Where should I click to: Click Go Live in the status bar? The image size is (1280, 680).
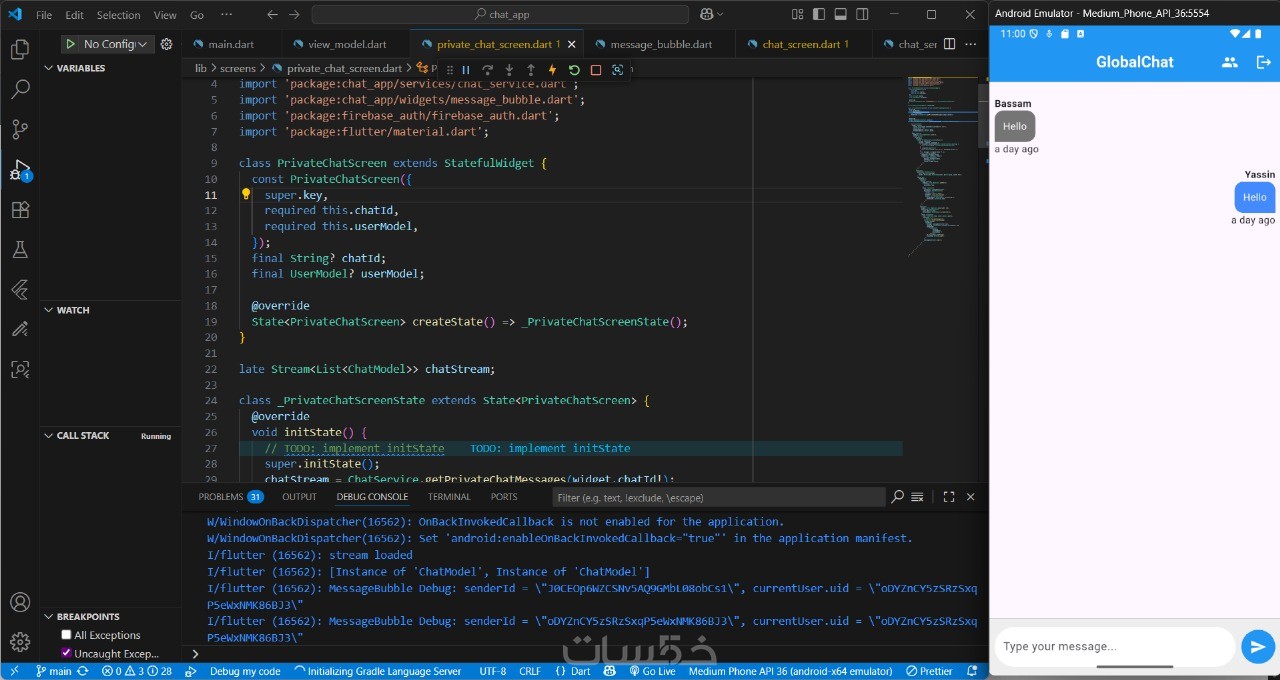pos(652,671)
